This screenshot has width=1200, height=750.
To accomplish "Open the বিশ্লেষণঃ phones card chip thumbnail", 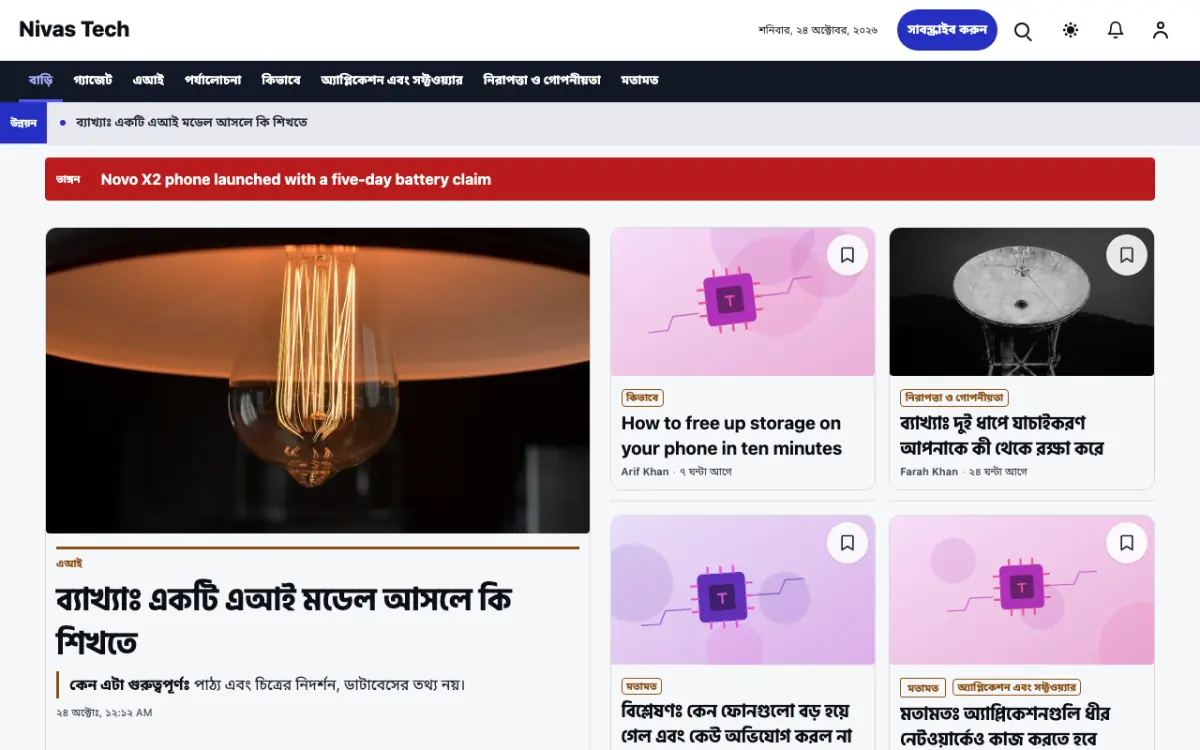I will point(743,590).
